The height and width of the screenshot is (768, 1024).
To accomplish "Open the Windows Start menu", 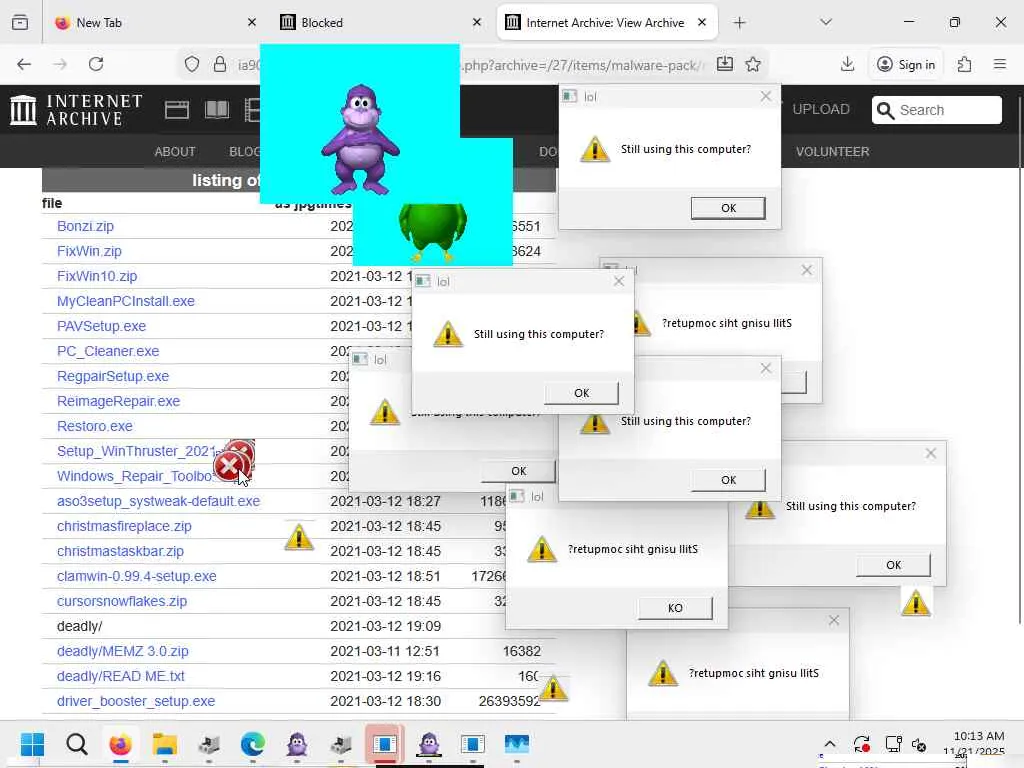I will 33,744.
